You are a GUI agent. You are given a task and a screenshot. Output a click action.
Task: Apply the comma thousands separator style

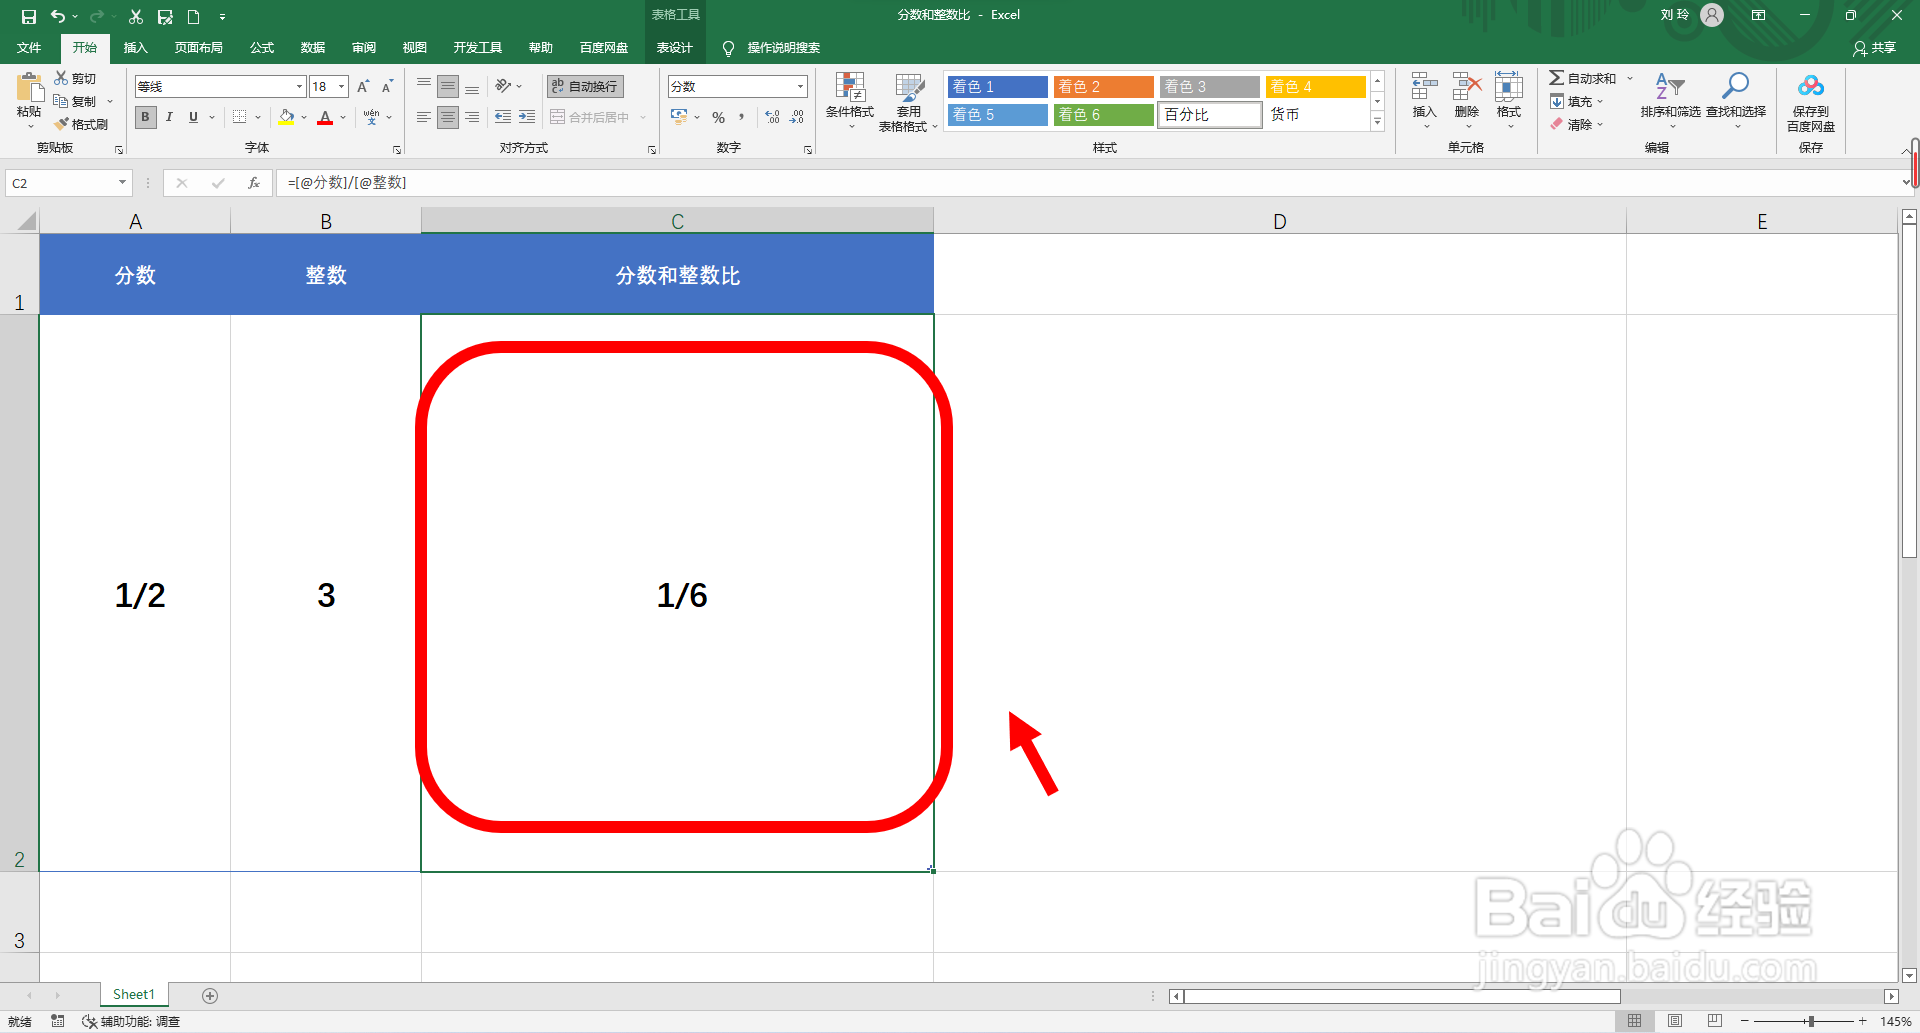(x=742, y=117)
